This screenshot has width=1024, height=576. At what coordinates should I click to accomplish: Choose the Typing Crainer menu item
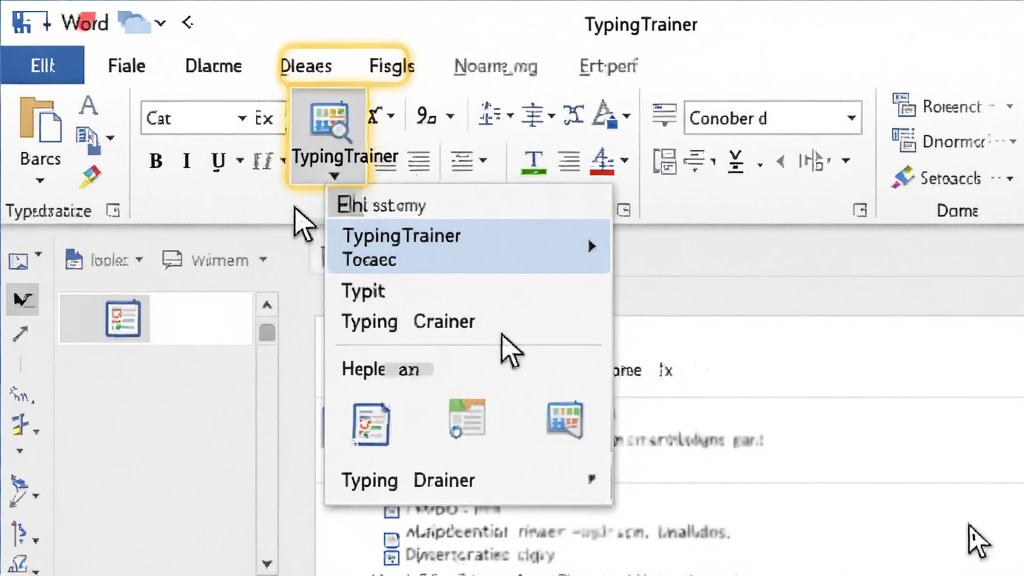tap(408, 321)
